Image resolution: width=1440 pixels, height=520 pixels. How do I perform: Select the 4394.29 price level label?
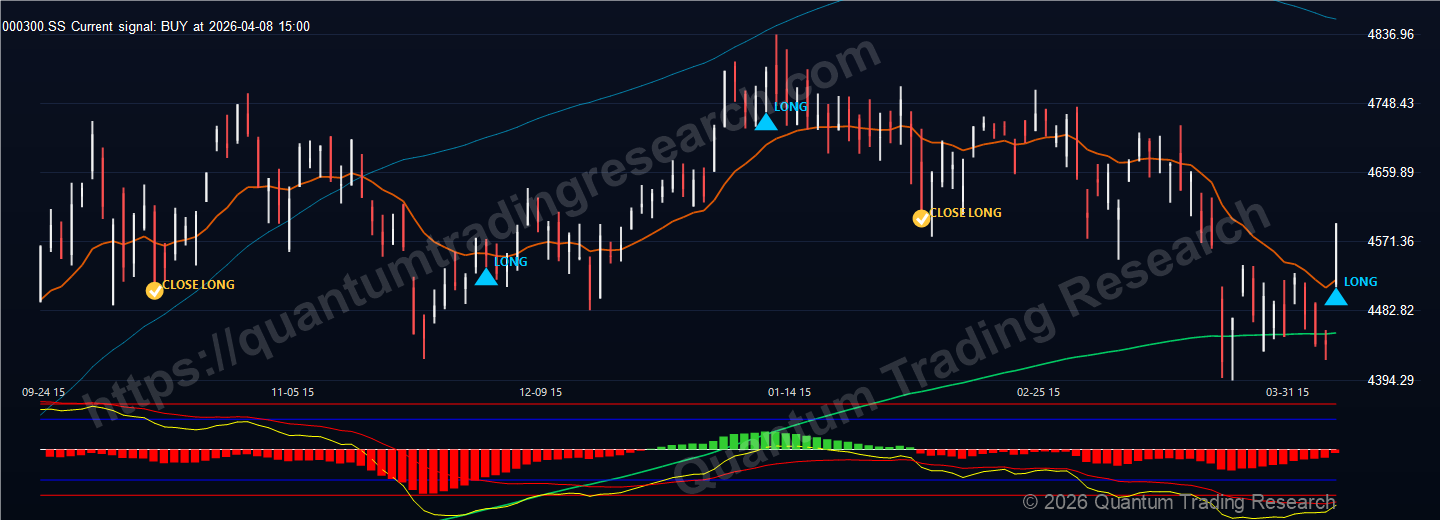1390,380
